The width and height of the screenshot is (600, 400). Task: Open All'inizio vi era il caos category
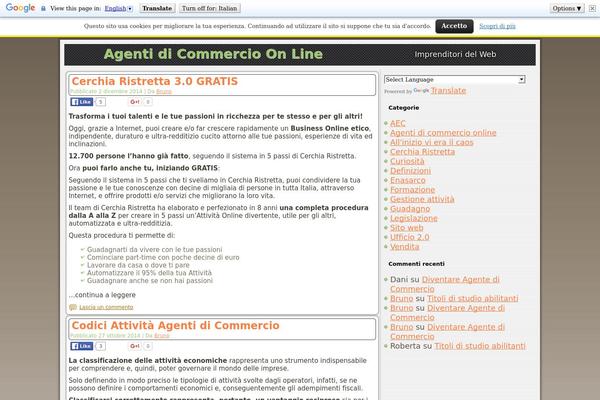pyautogui.click(x=432, y=142)
